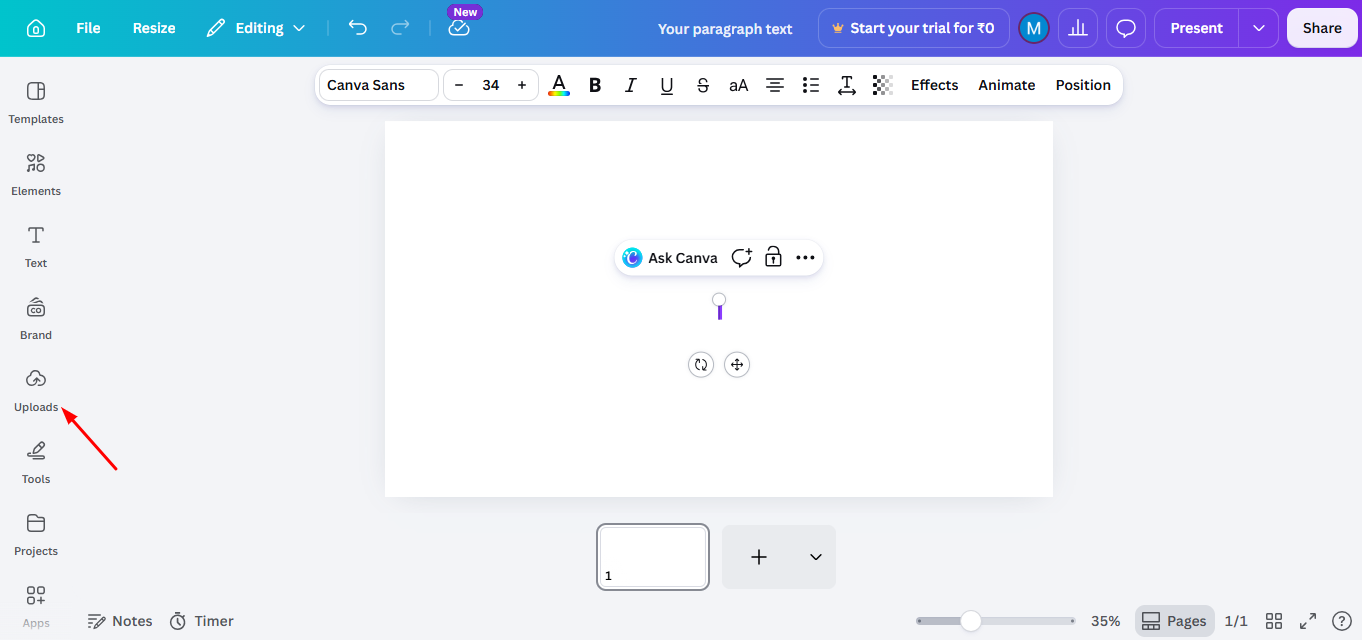Toggle strikethrough formatting
Screen dimensions: 1362x640
coord(703,85)
